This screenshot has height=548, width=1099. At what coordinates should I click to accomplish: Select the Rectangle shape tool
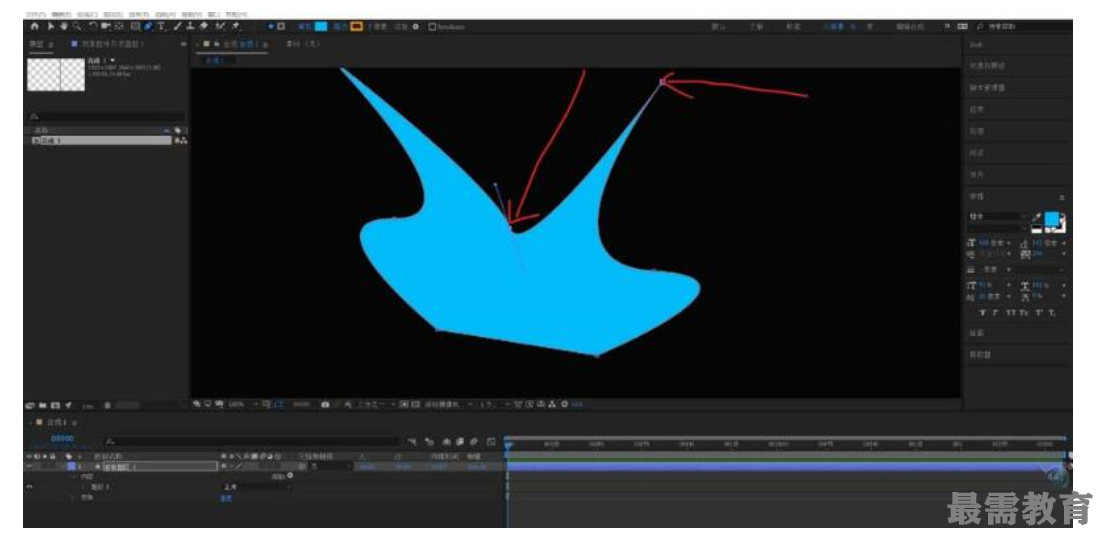[x=136, y=27]
